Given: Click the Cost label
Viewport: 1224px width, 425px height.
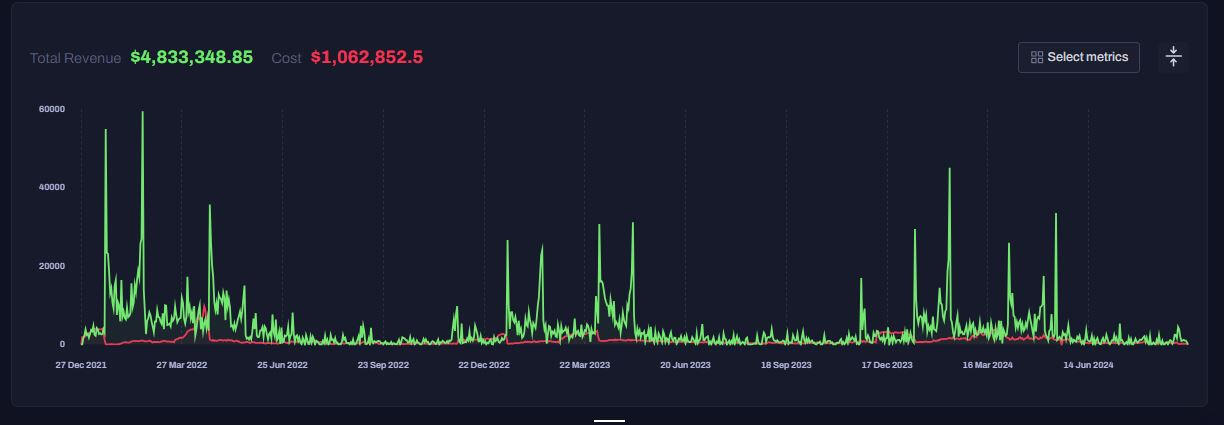Looking at the screenshot, I should pyautogui.click(x=286, y=58).
